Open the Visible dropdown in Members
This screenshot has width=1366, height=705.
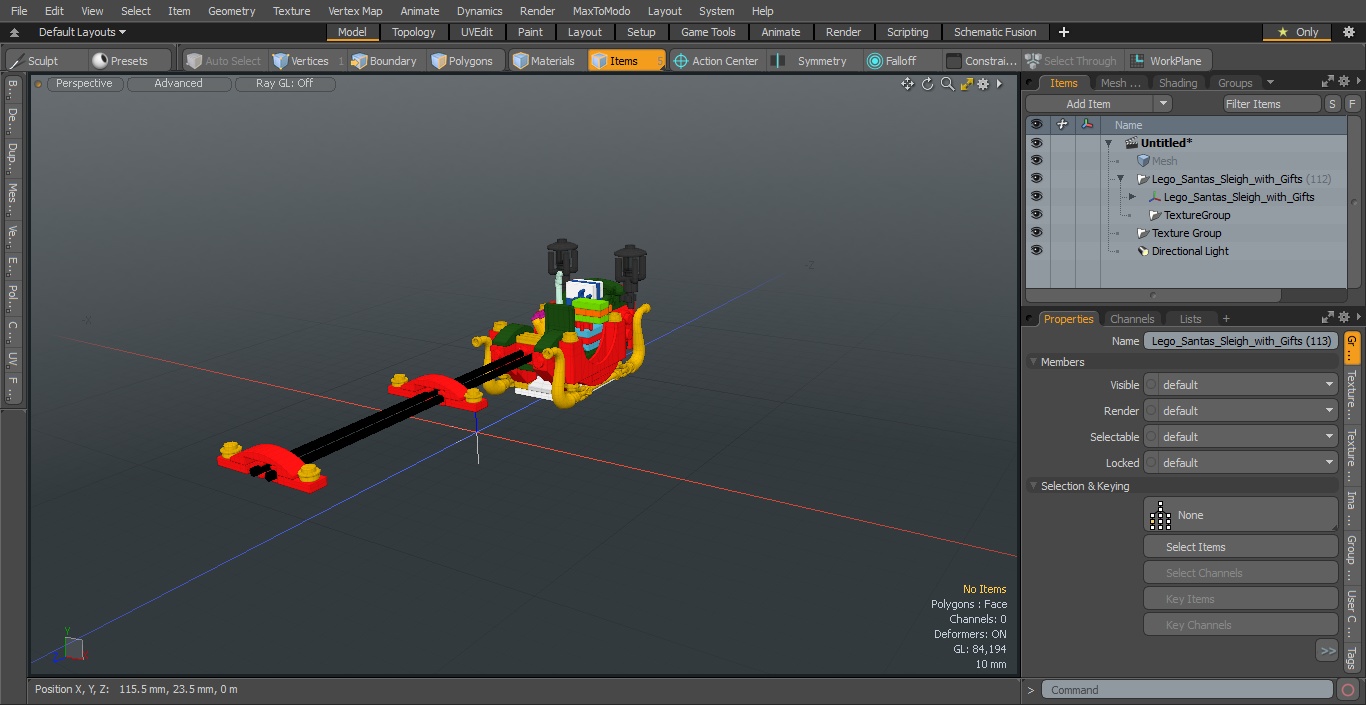1240,385
